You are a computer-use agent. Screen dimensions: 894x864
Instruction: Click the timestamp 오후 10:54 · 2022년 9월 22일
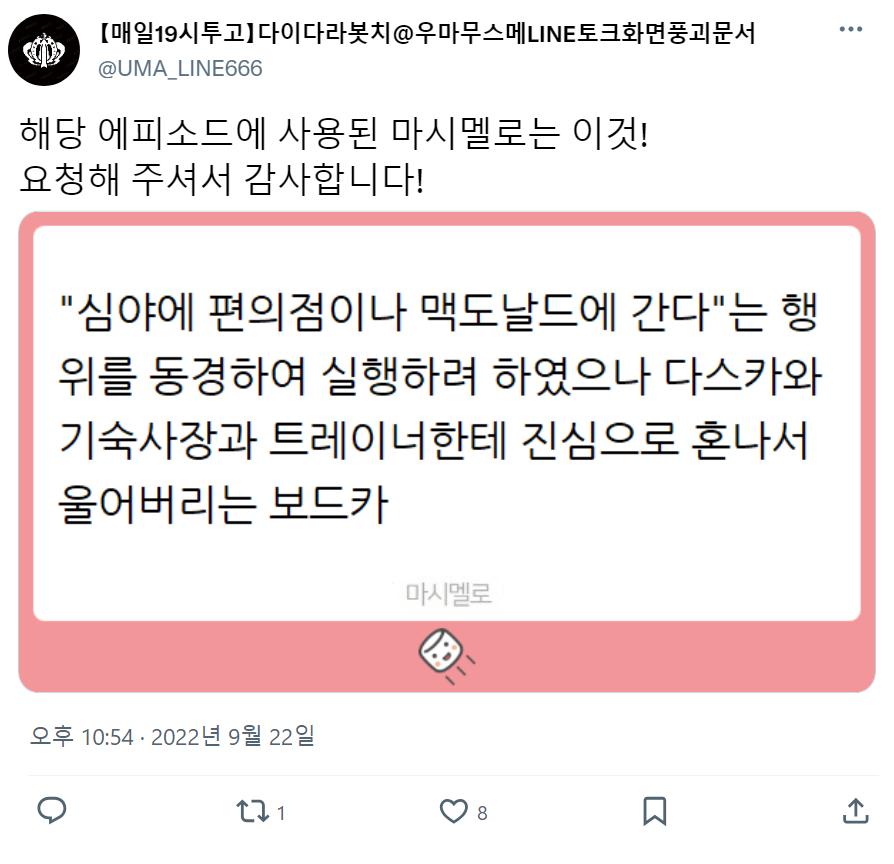click(172, 736)
